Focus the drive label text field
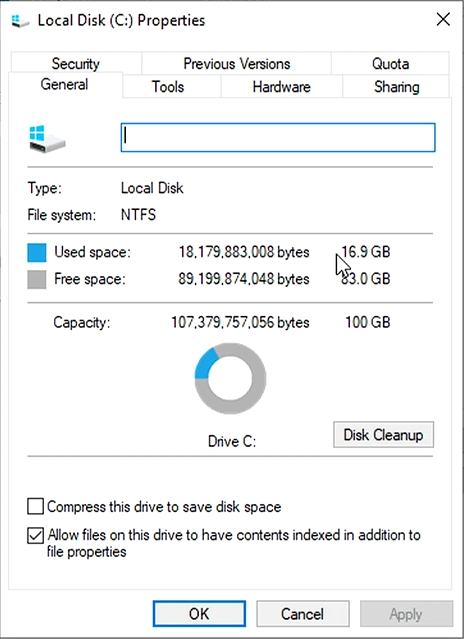The height and width of the screenshot is (639, 464). (x=278, y=137)
